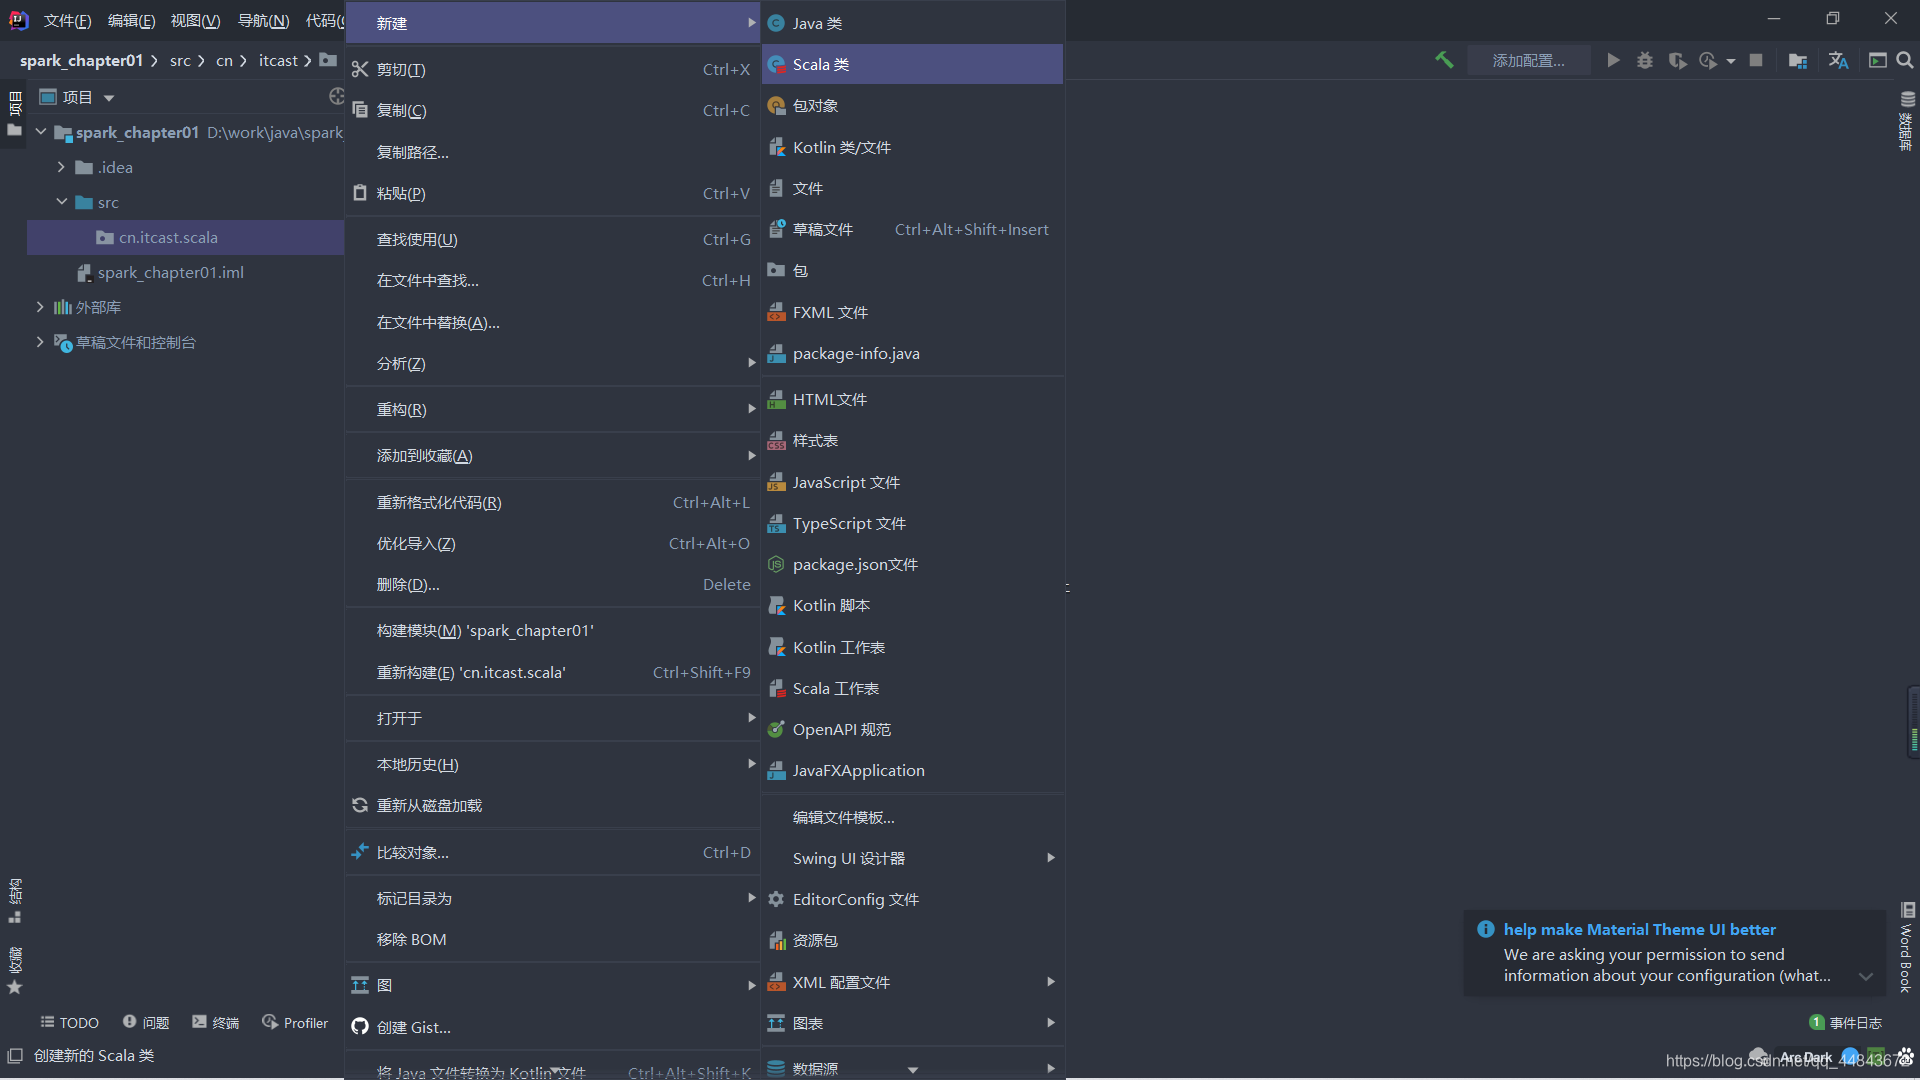Screen dimensions: 1920x1080
Task: Click spark_chapter01 in the breadcrumb
Action: [81, 60]
